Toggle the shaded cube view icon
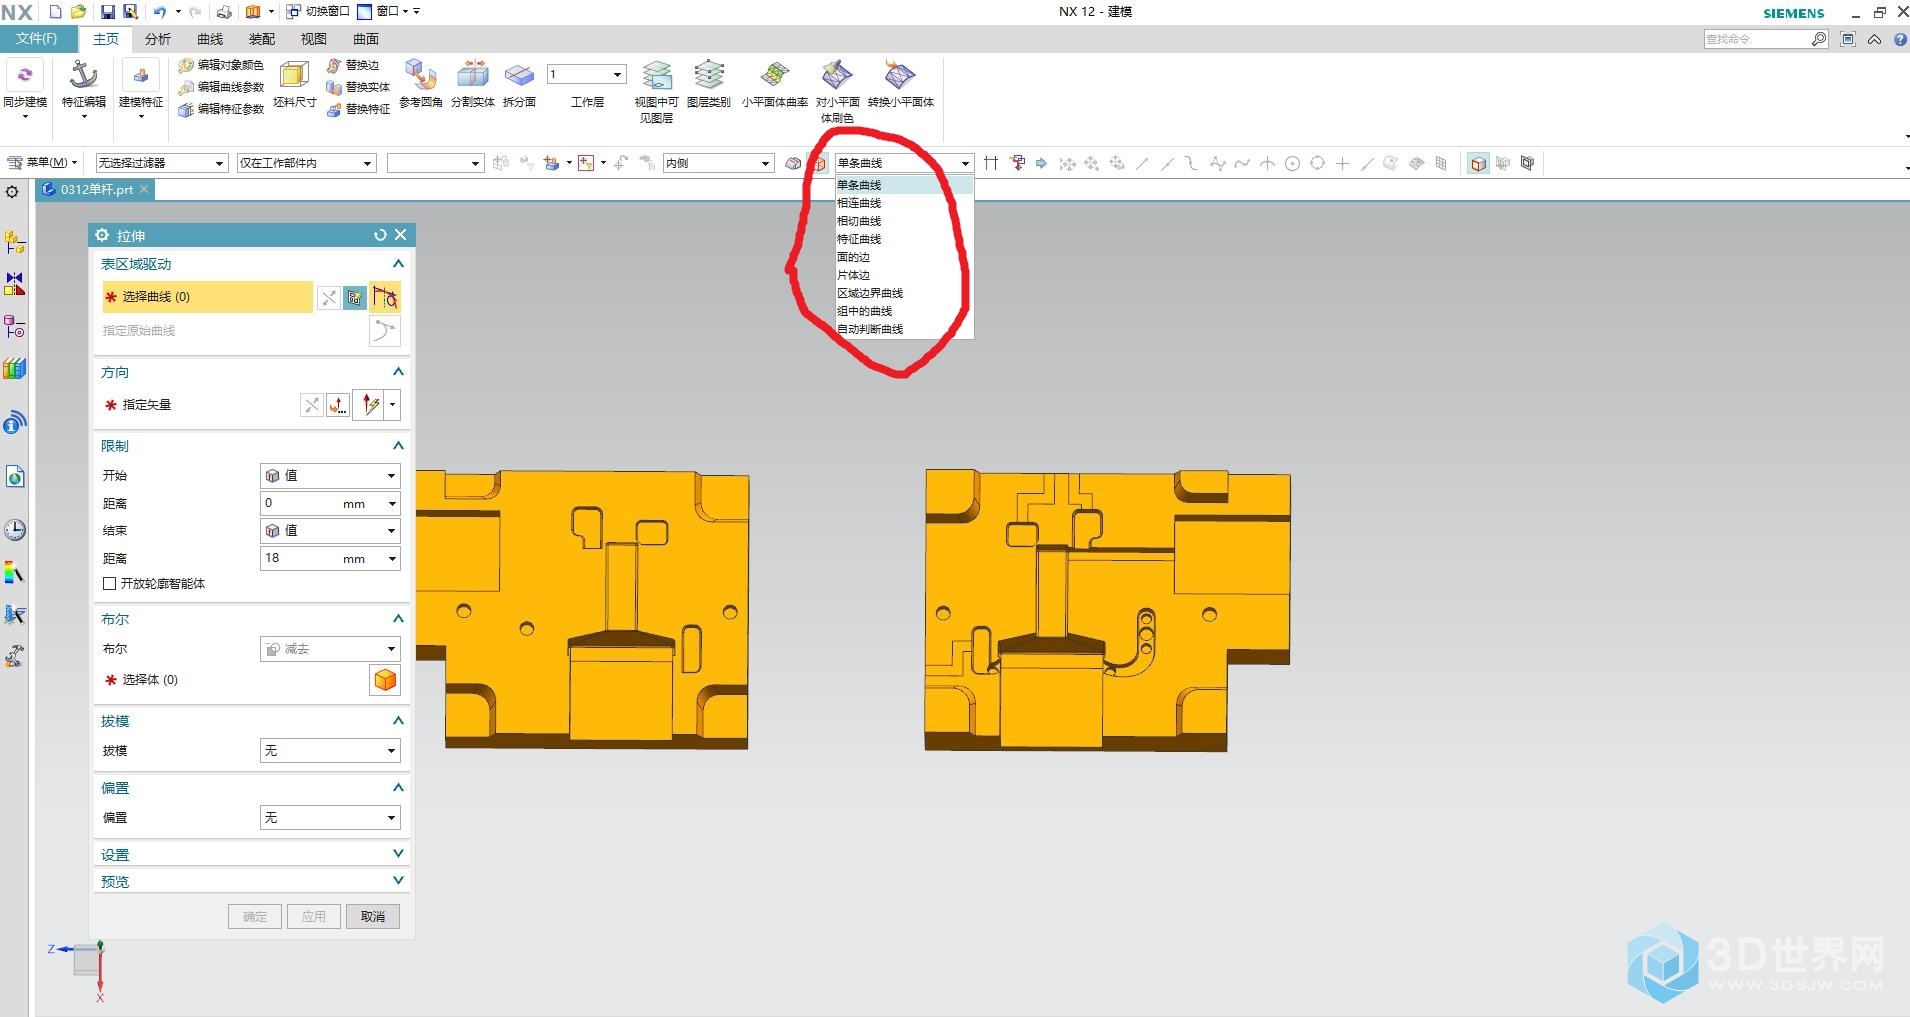 (1478, 163)
